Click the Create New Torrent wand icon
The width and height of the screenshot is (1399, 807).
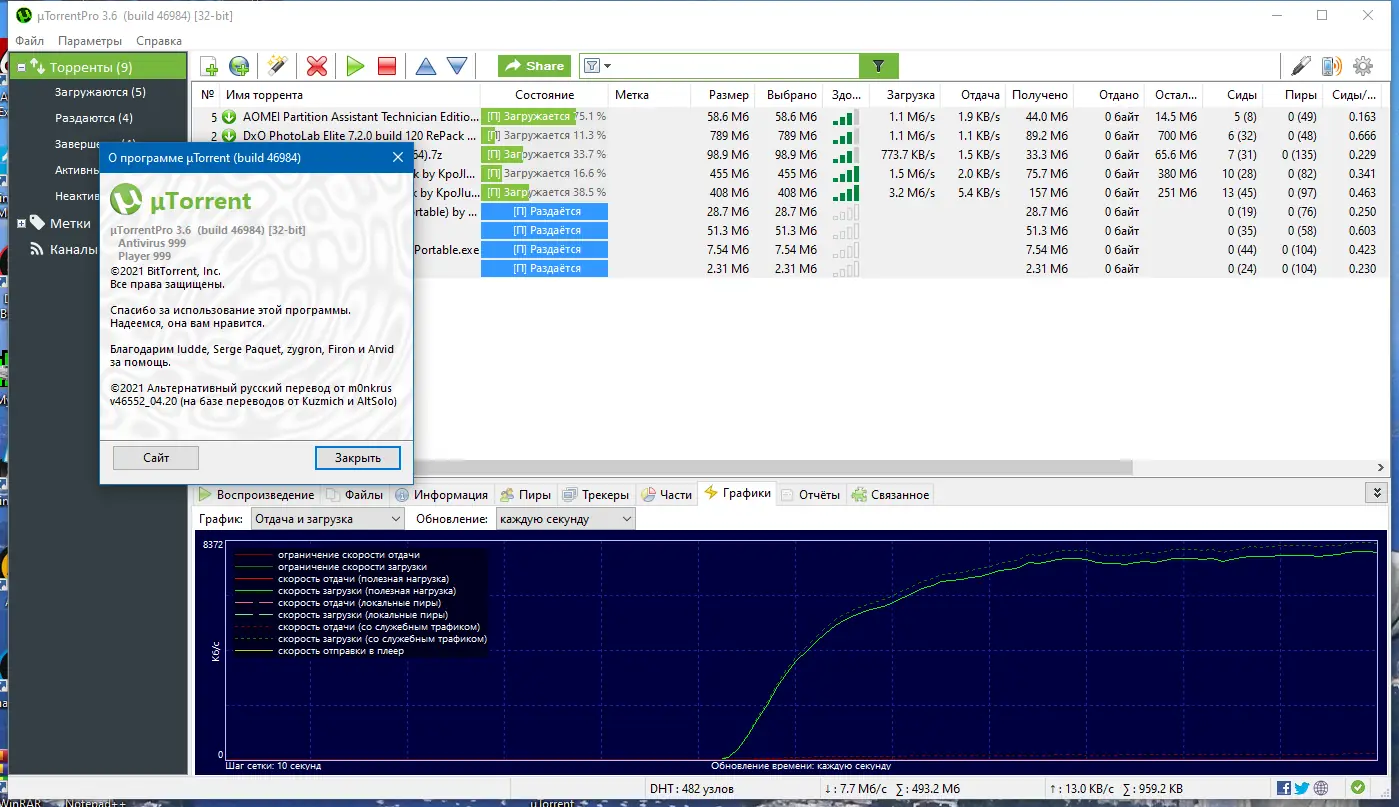pos(277,66)
